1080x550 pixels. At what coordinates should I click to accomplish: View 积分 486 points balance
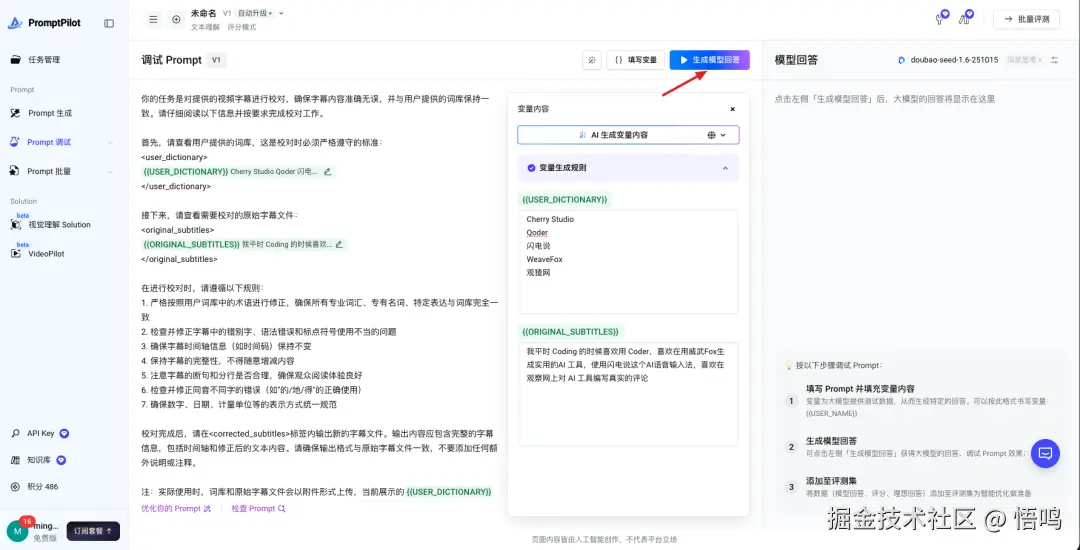43,486
